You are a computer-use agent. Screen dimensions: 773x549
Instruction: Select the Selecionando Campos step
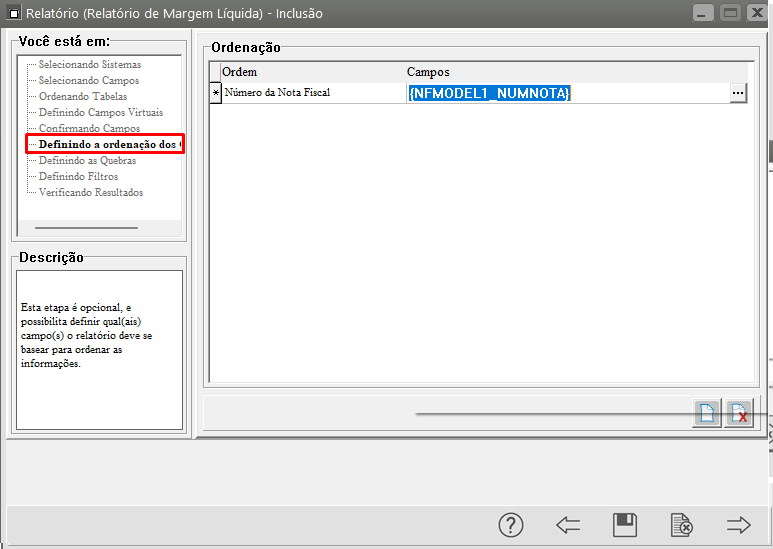pos(88,81)
